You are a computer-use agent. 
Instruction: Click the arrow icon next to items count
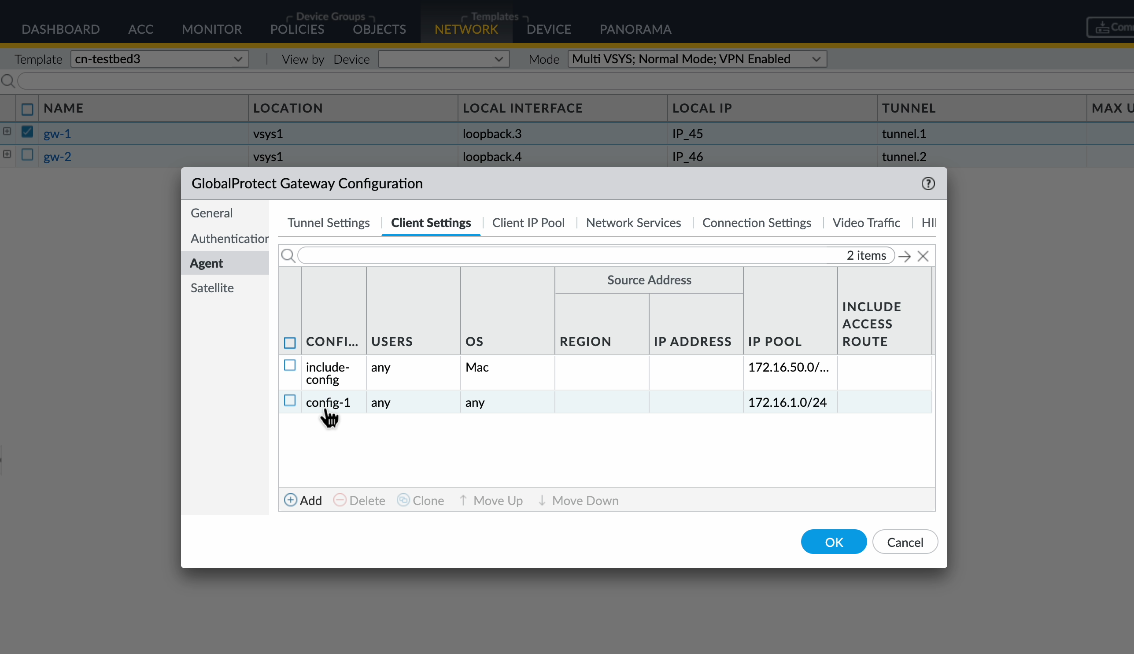click(x=904, y=256)
